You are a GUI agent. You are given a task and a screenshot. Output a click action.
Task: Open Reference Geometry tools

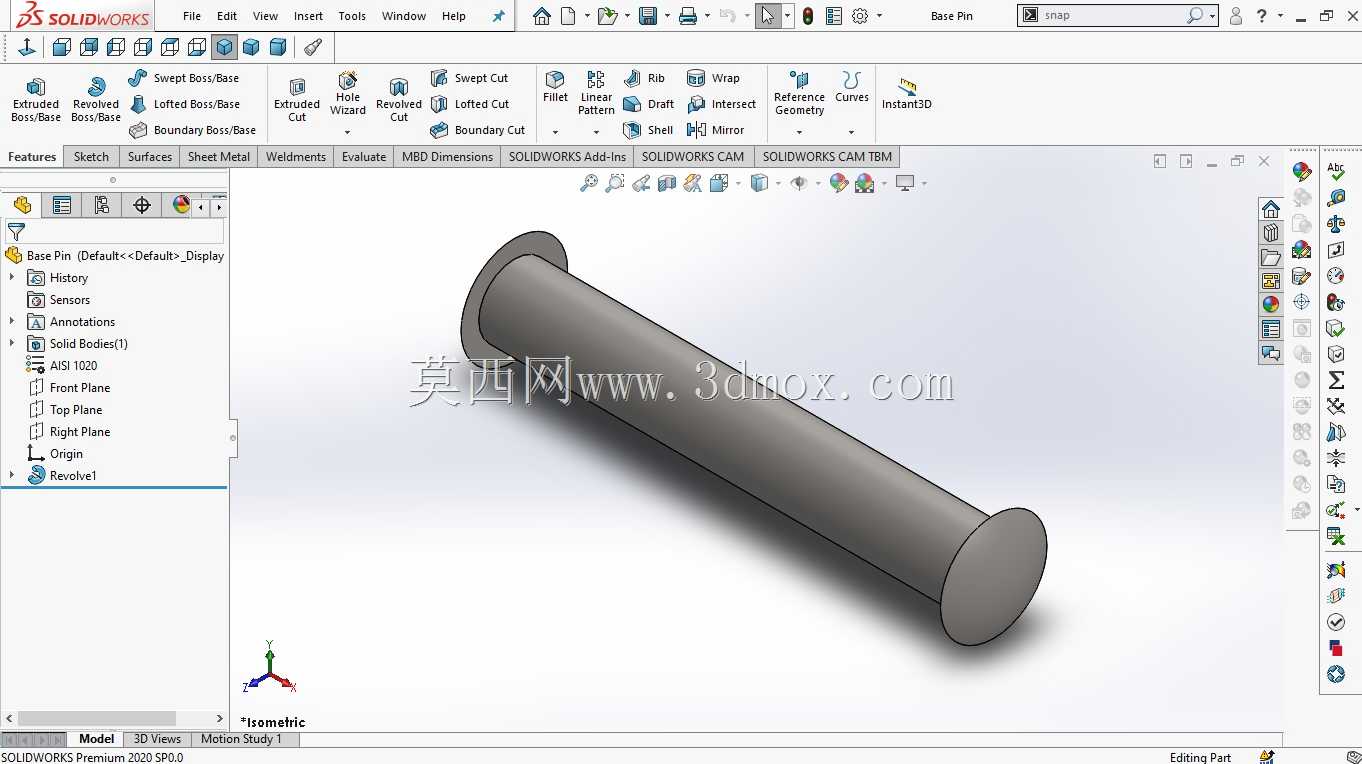tap(799, 93)
